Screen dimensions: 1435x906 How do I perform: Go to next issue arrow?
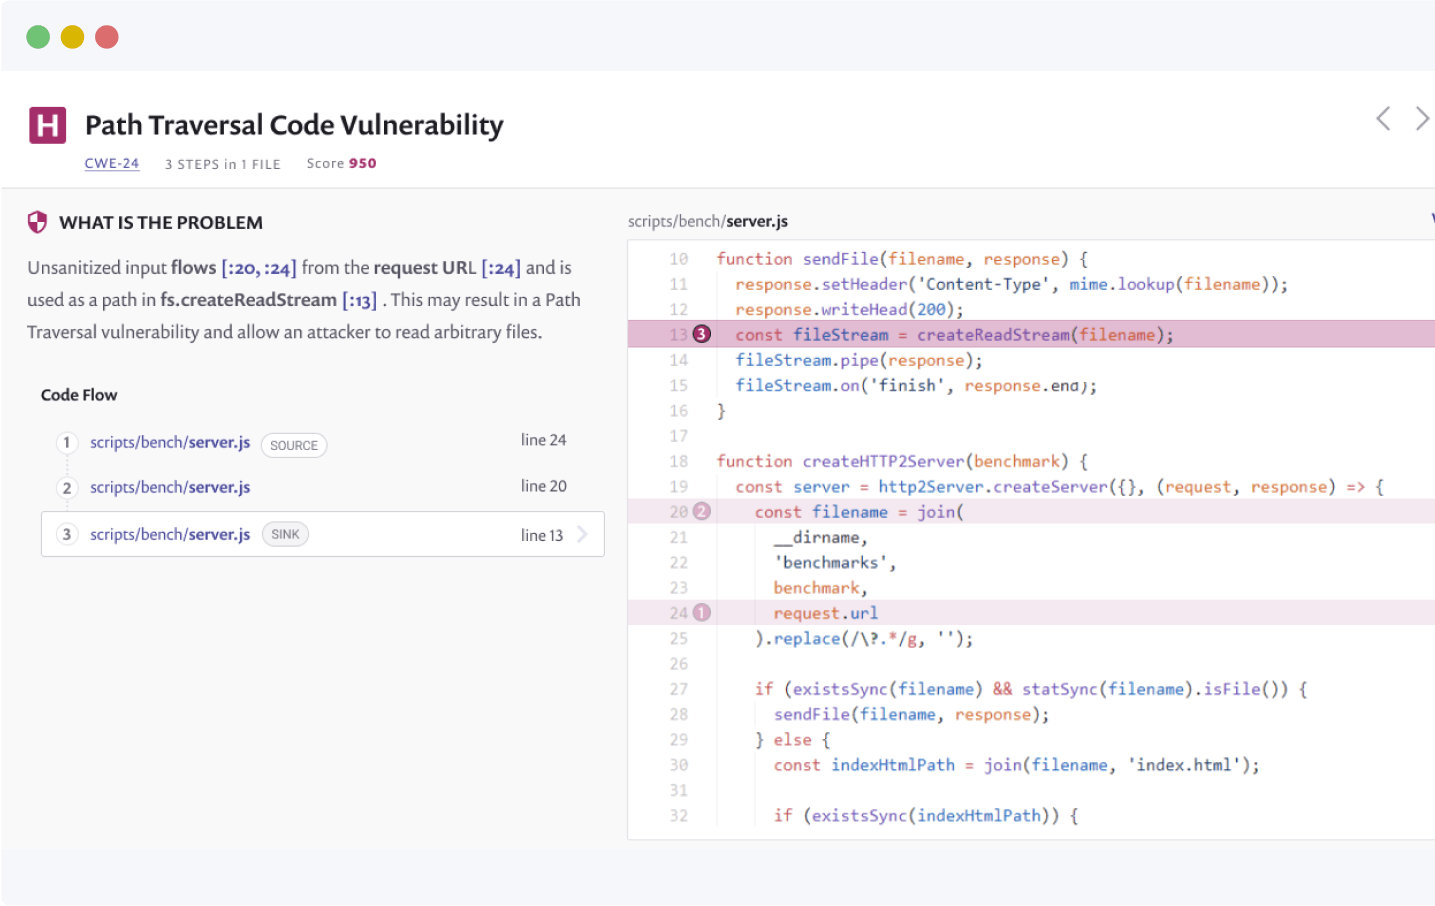click(1422, 119)
